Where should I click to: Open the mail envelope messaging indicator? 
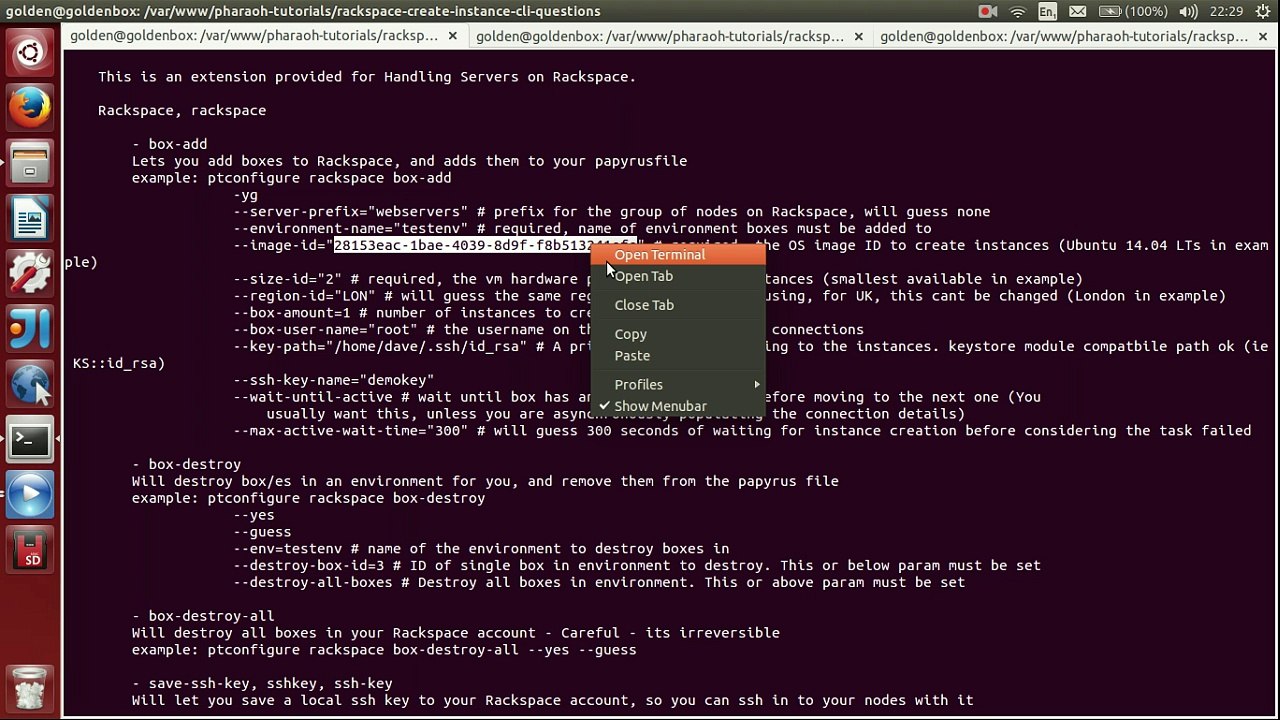pyautogui.click(x=1077, y=11)
